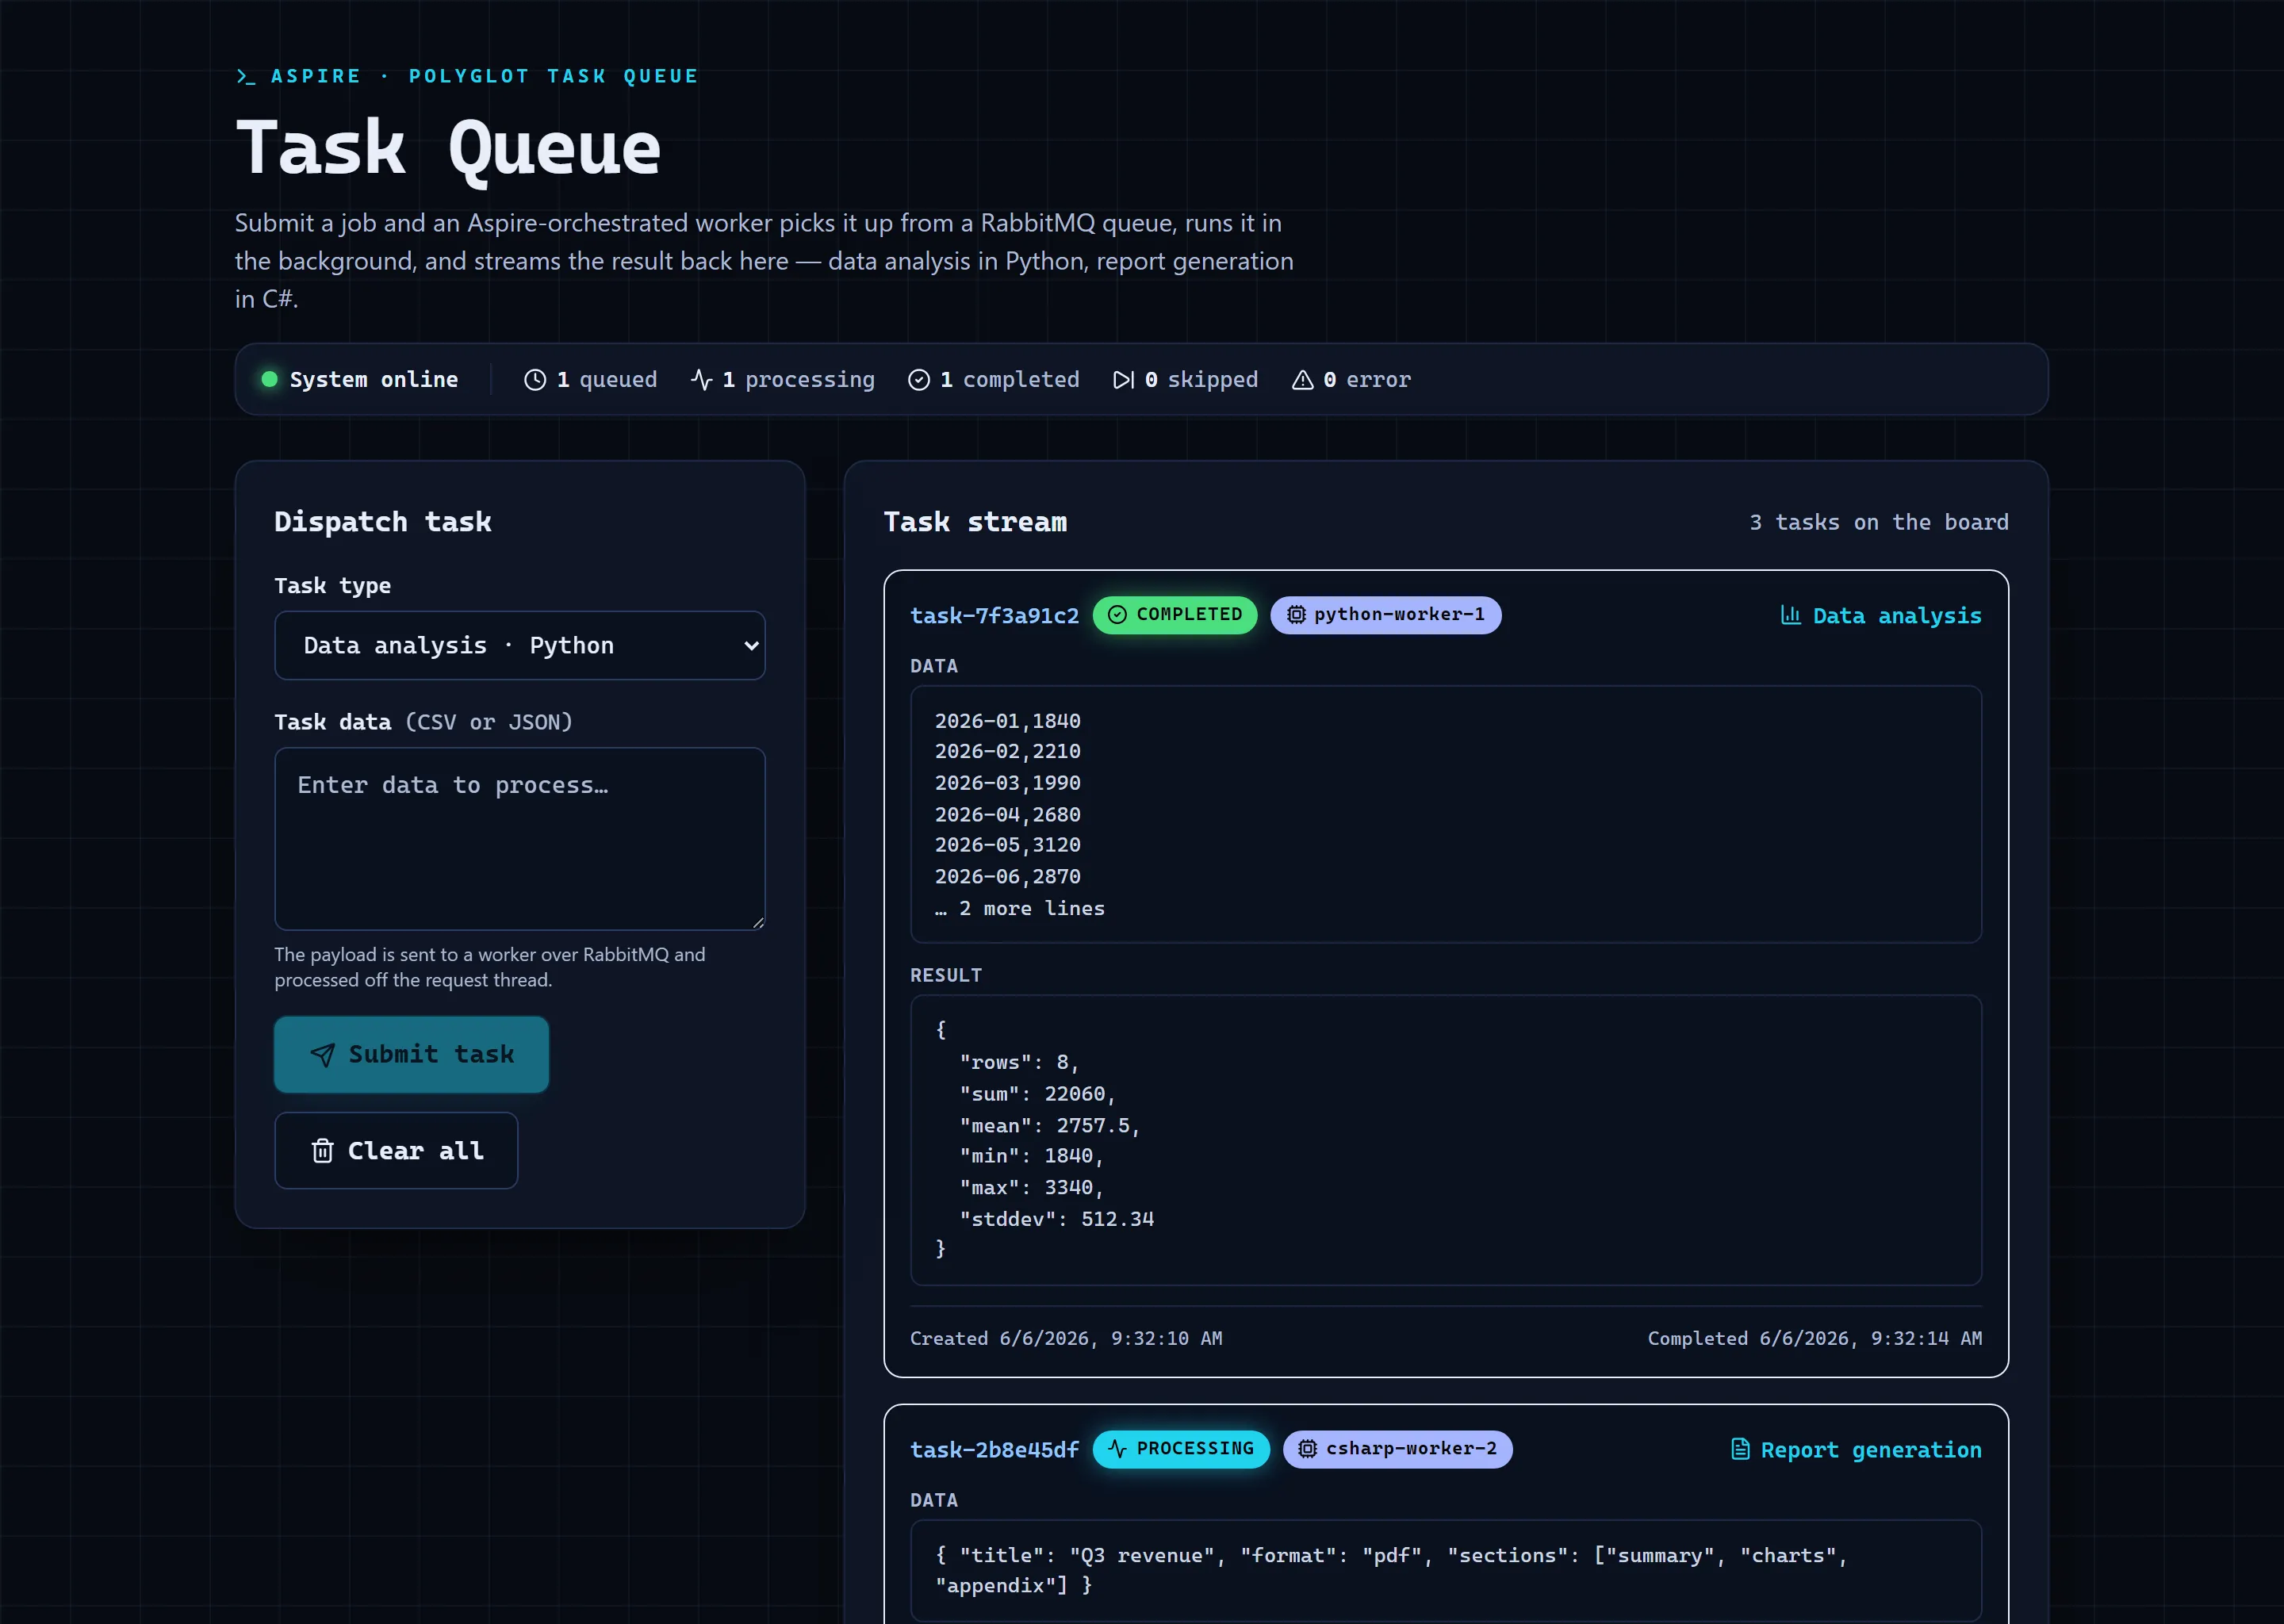Click the pulse icon beside 1 processing
2284x1624 pixels.
pos(701,380)
